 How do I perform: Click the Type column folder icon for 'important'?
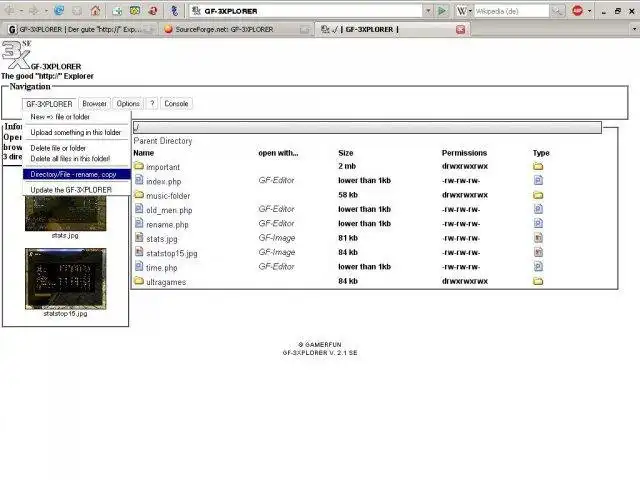tap(538, 166)
